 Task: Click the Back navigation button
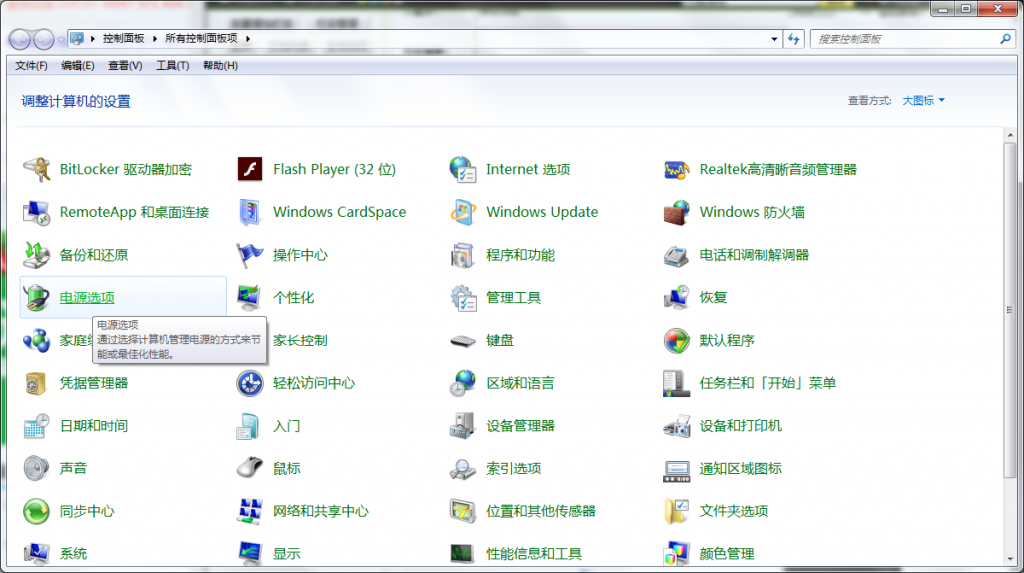point(20,40)
